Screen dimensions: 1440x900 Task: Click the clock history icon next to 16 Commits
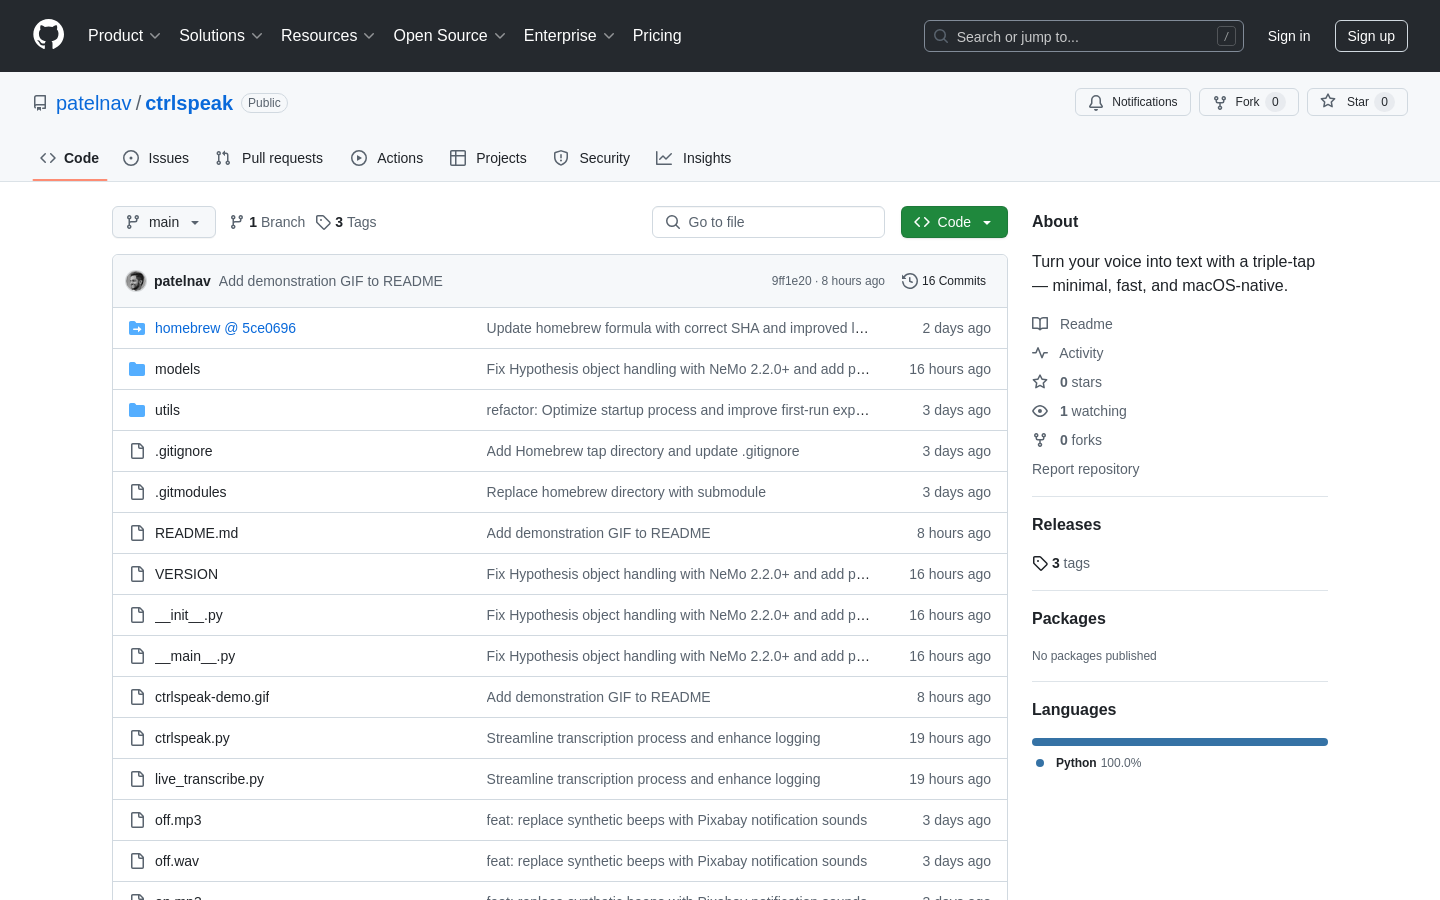click(910, 281)
